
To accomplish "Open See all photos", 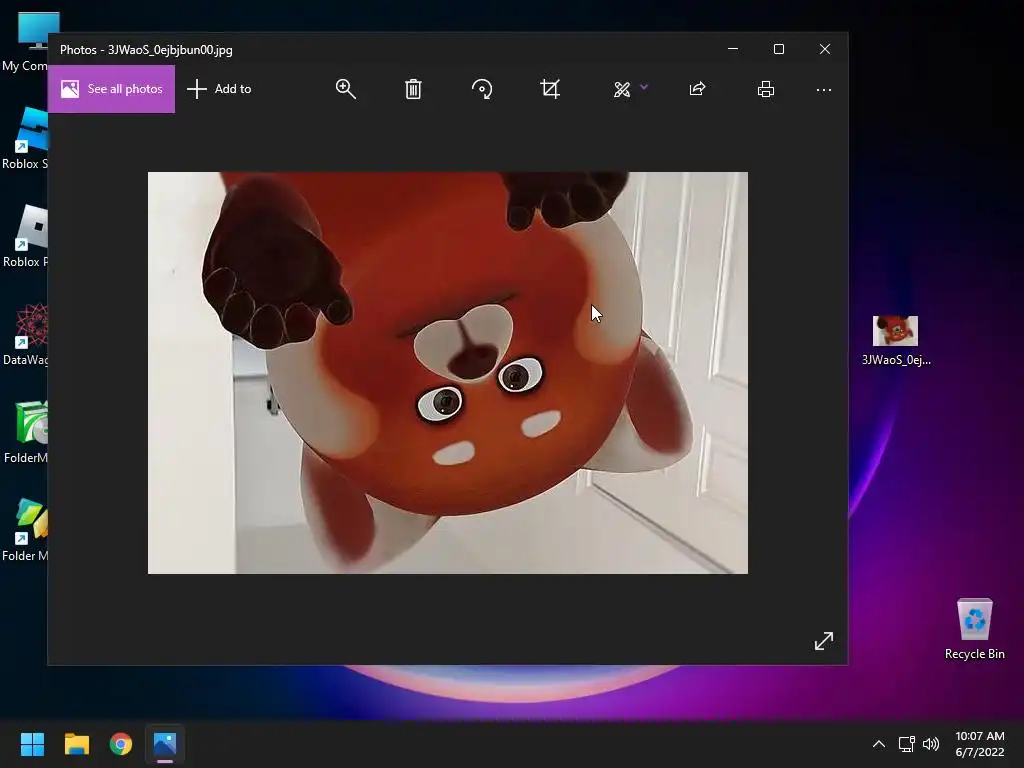I will click(x=112, y=89).
